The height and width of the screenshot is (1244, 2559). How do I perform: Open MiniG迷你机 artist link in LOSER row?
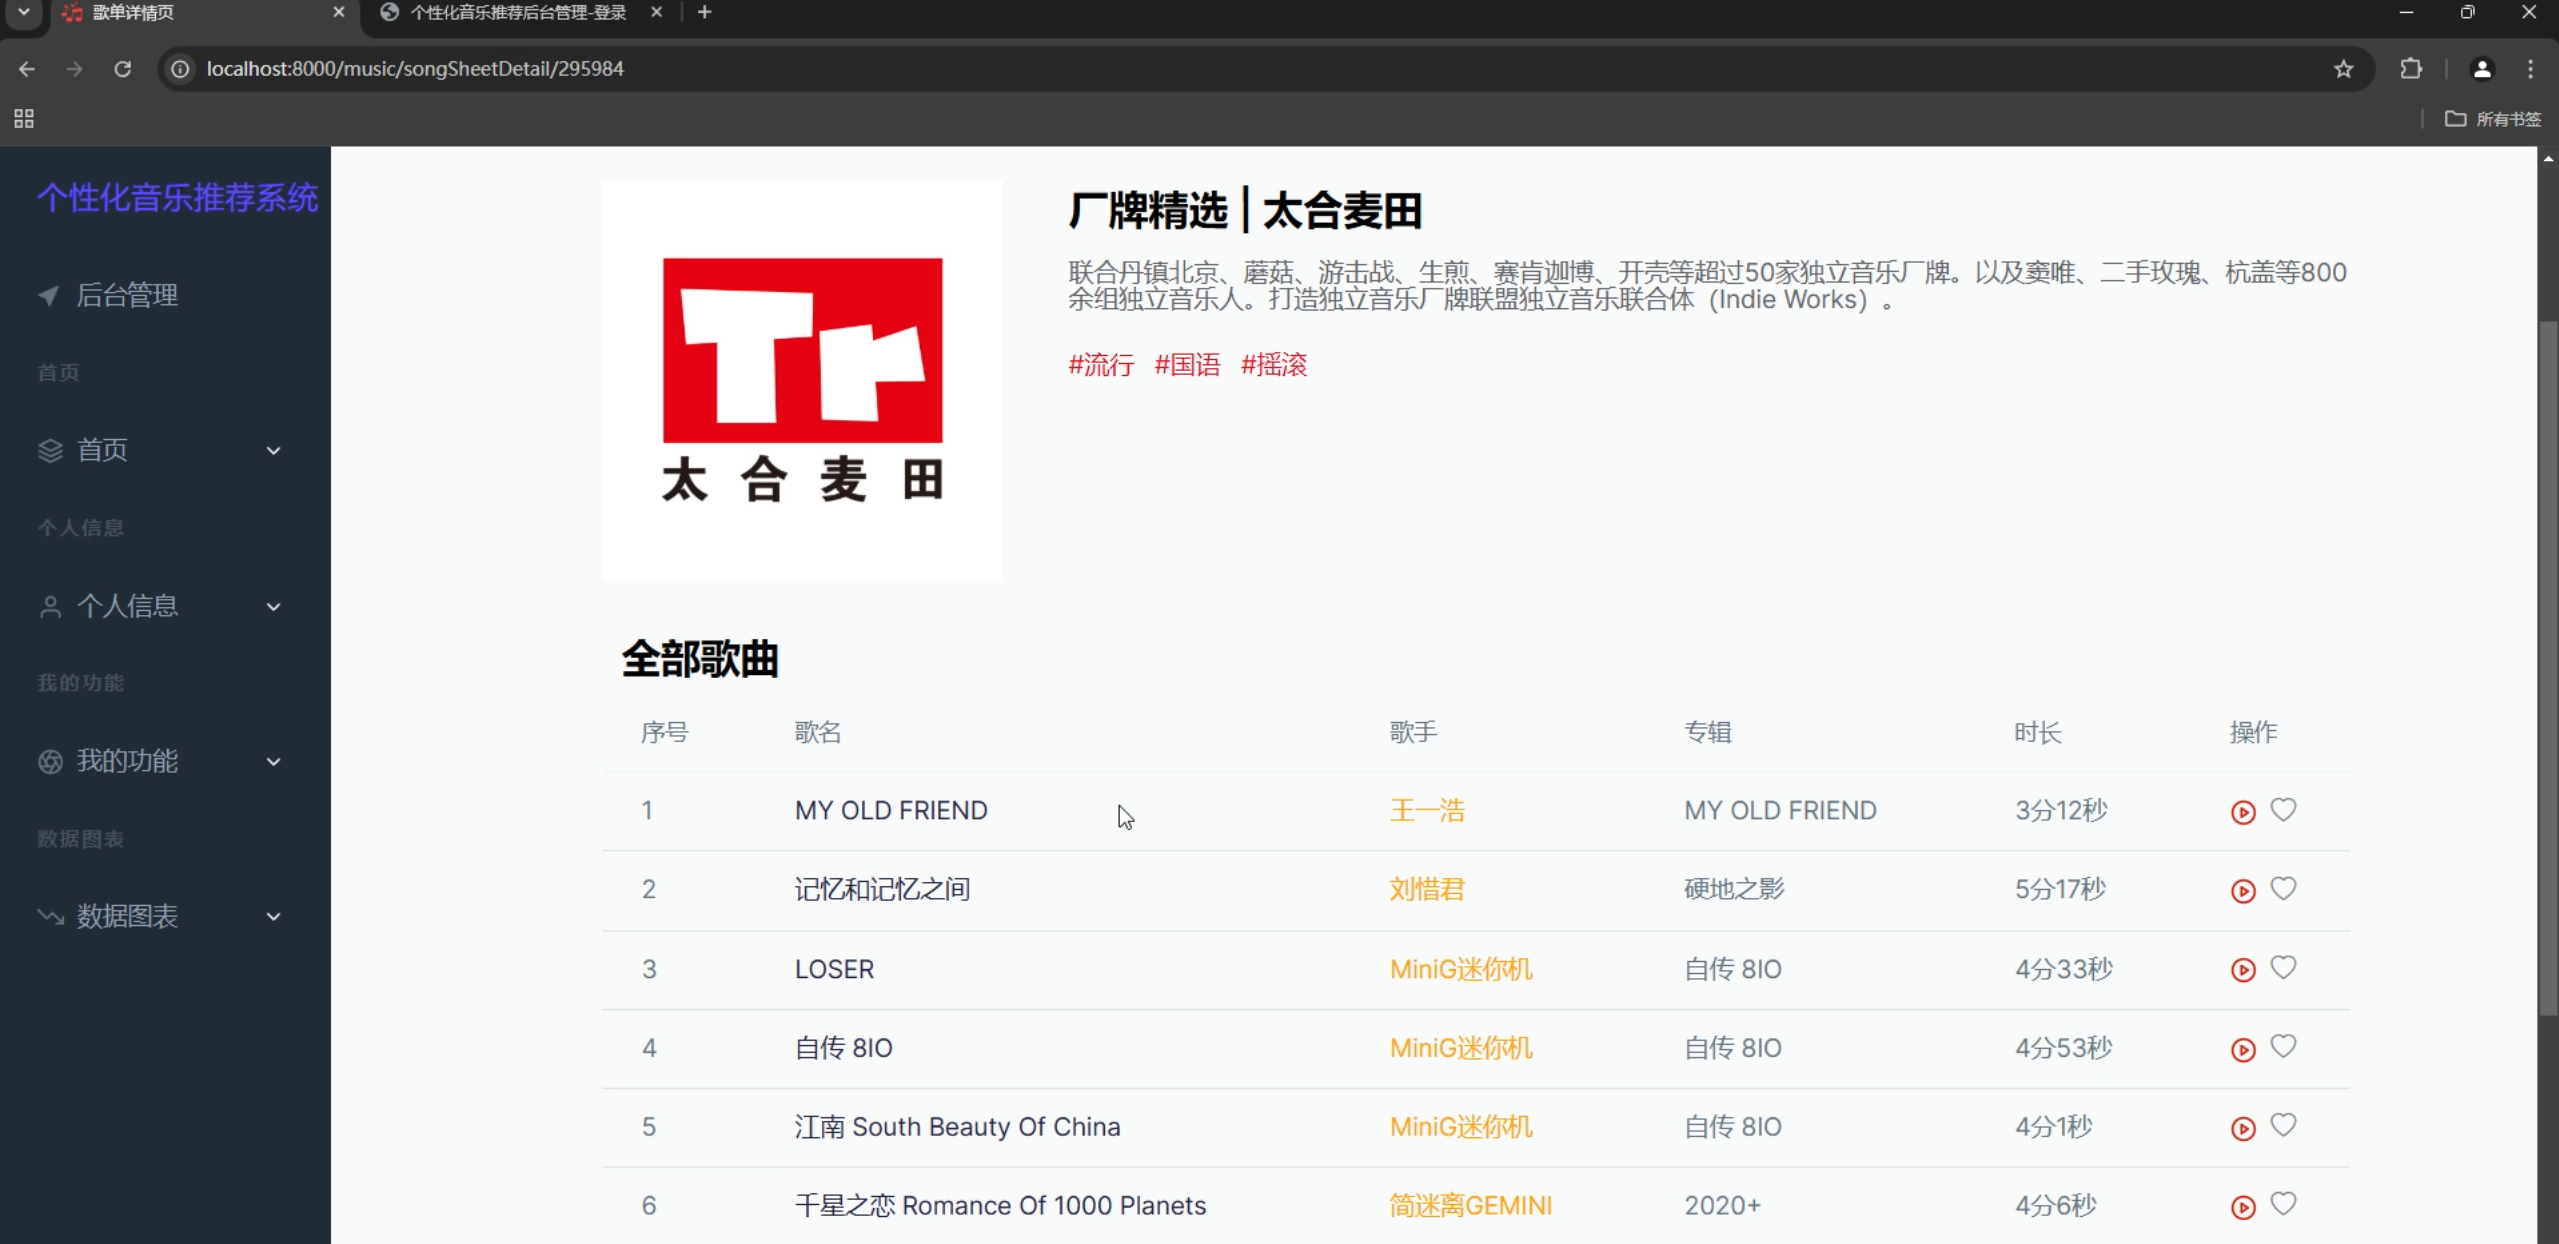tap(1461, 969)
